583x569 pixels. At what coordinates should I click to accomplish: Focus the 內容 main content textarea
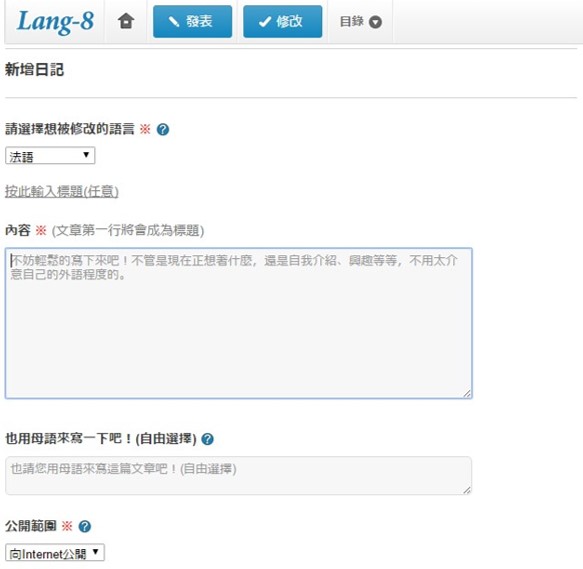pyautogui.click(x=239, y=323)
